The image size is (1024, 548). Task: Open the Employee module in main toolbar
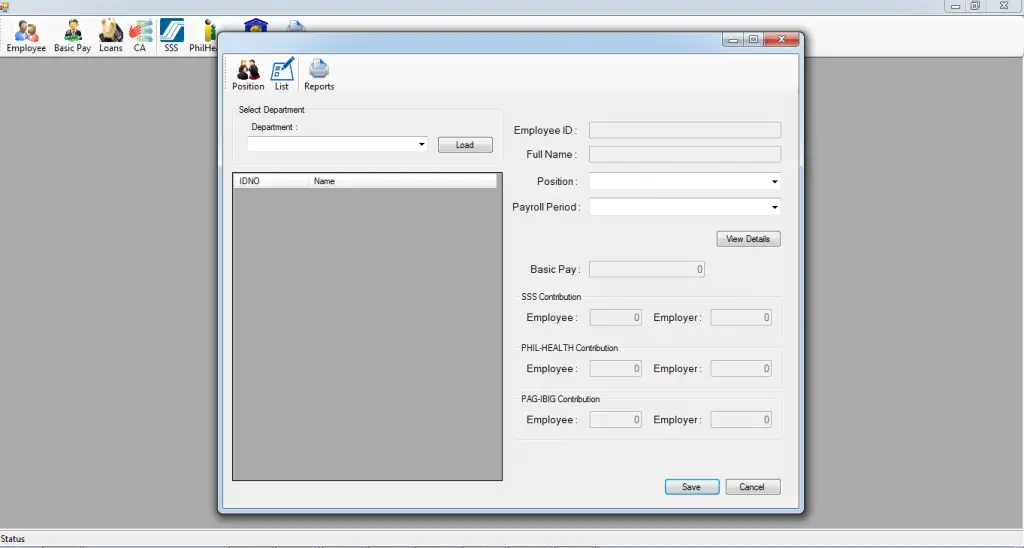point(26,36)
